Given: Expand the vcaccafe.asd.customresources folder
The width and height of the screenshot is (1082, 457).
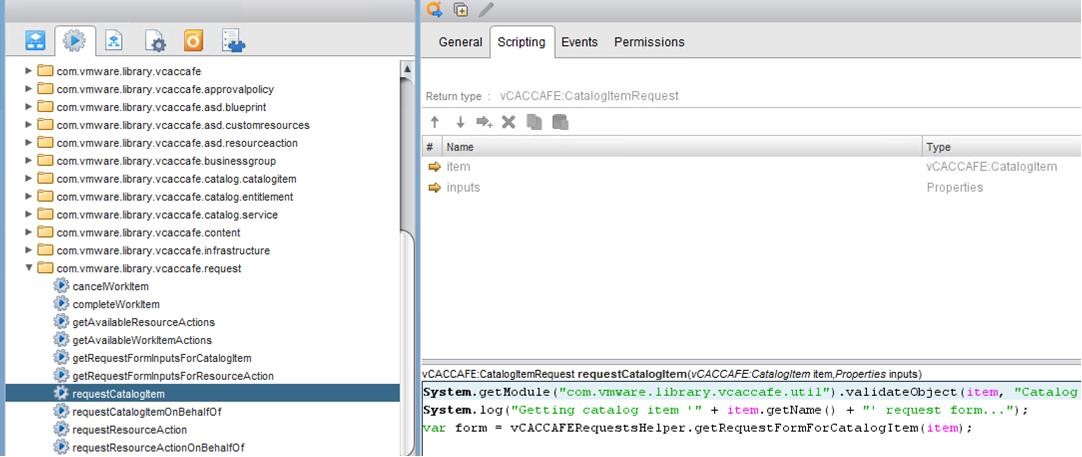Looking at the screenshot, I should (28, 125).
